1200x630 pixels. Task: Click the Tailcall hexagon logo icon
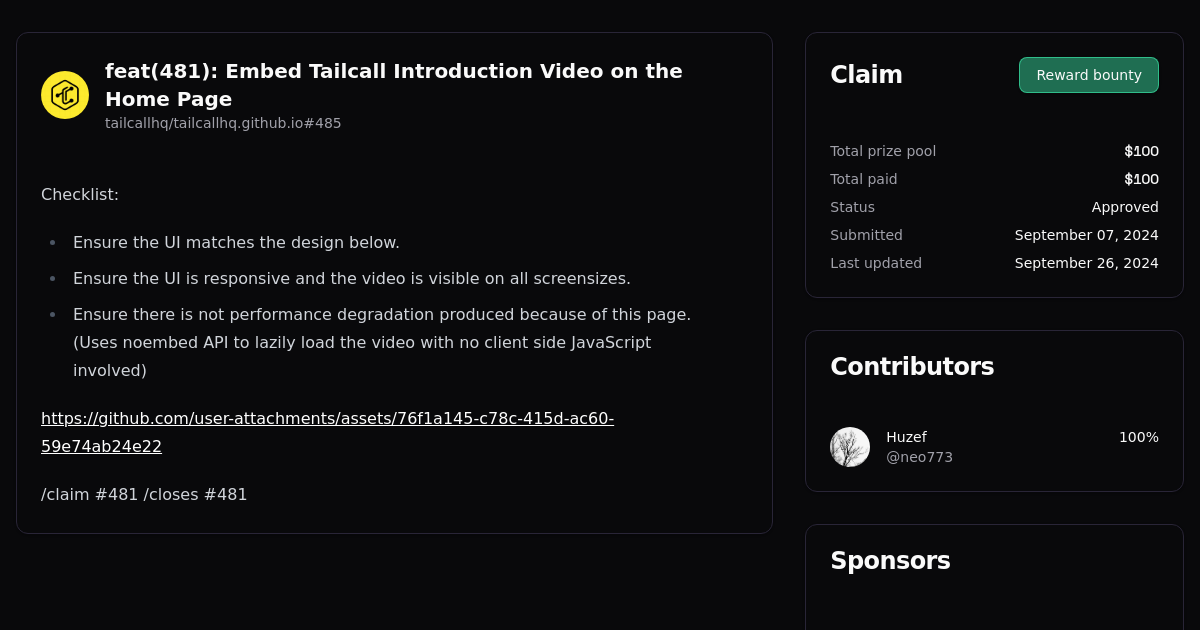pyautogui.click(x=64, y=94)
